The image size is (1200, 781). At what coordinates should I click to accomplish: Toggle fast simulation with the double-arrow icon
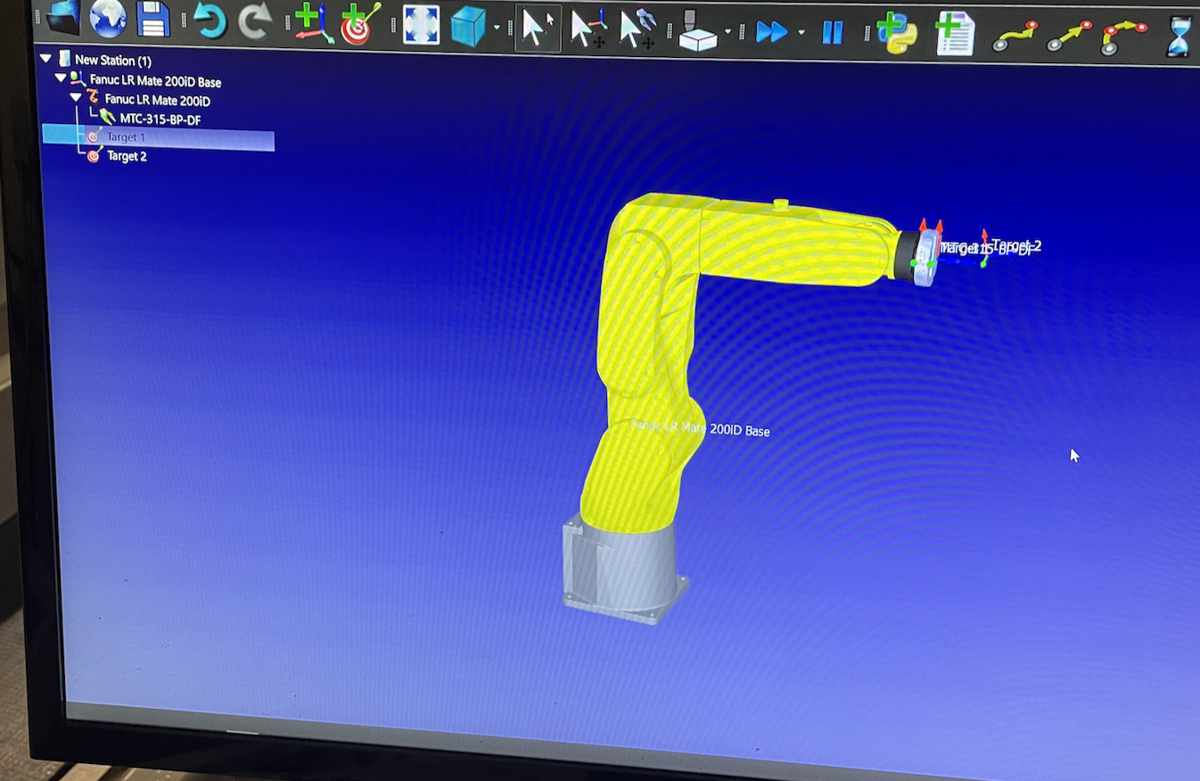tap(770, 33)
